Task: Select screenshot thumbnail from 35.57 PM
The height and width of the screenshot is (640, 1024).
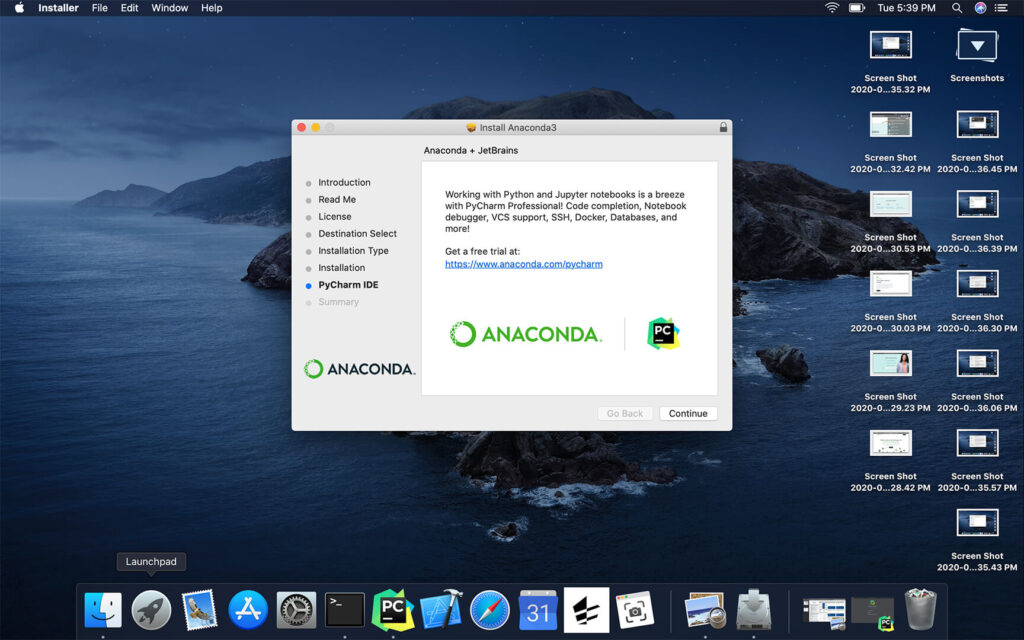Action: [x=977, y=443]
